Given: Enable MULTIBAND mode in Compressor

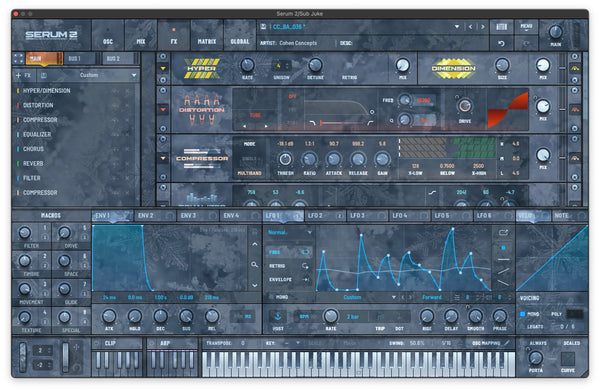Looking at the screenshot, I should (249, 173).
